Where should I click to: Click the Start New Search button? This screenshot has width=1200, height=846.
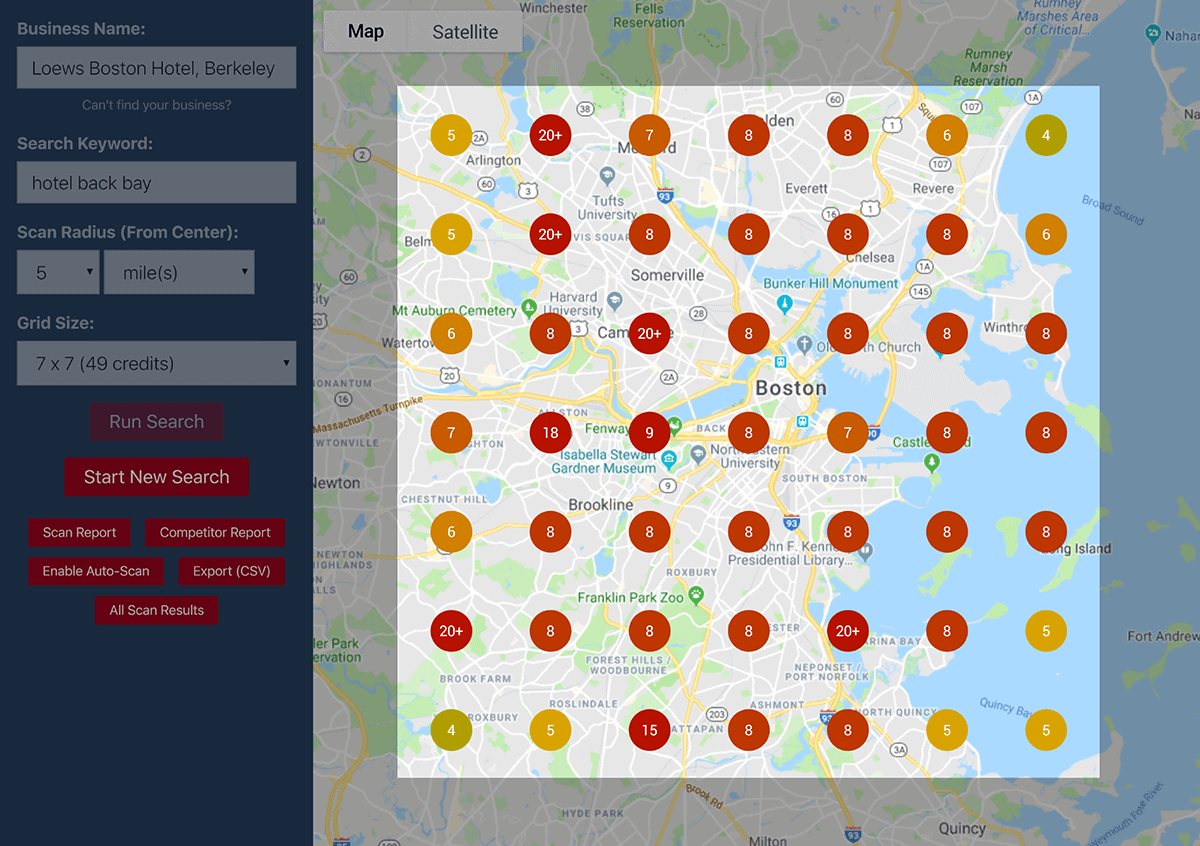point(157,477)
